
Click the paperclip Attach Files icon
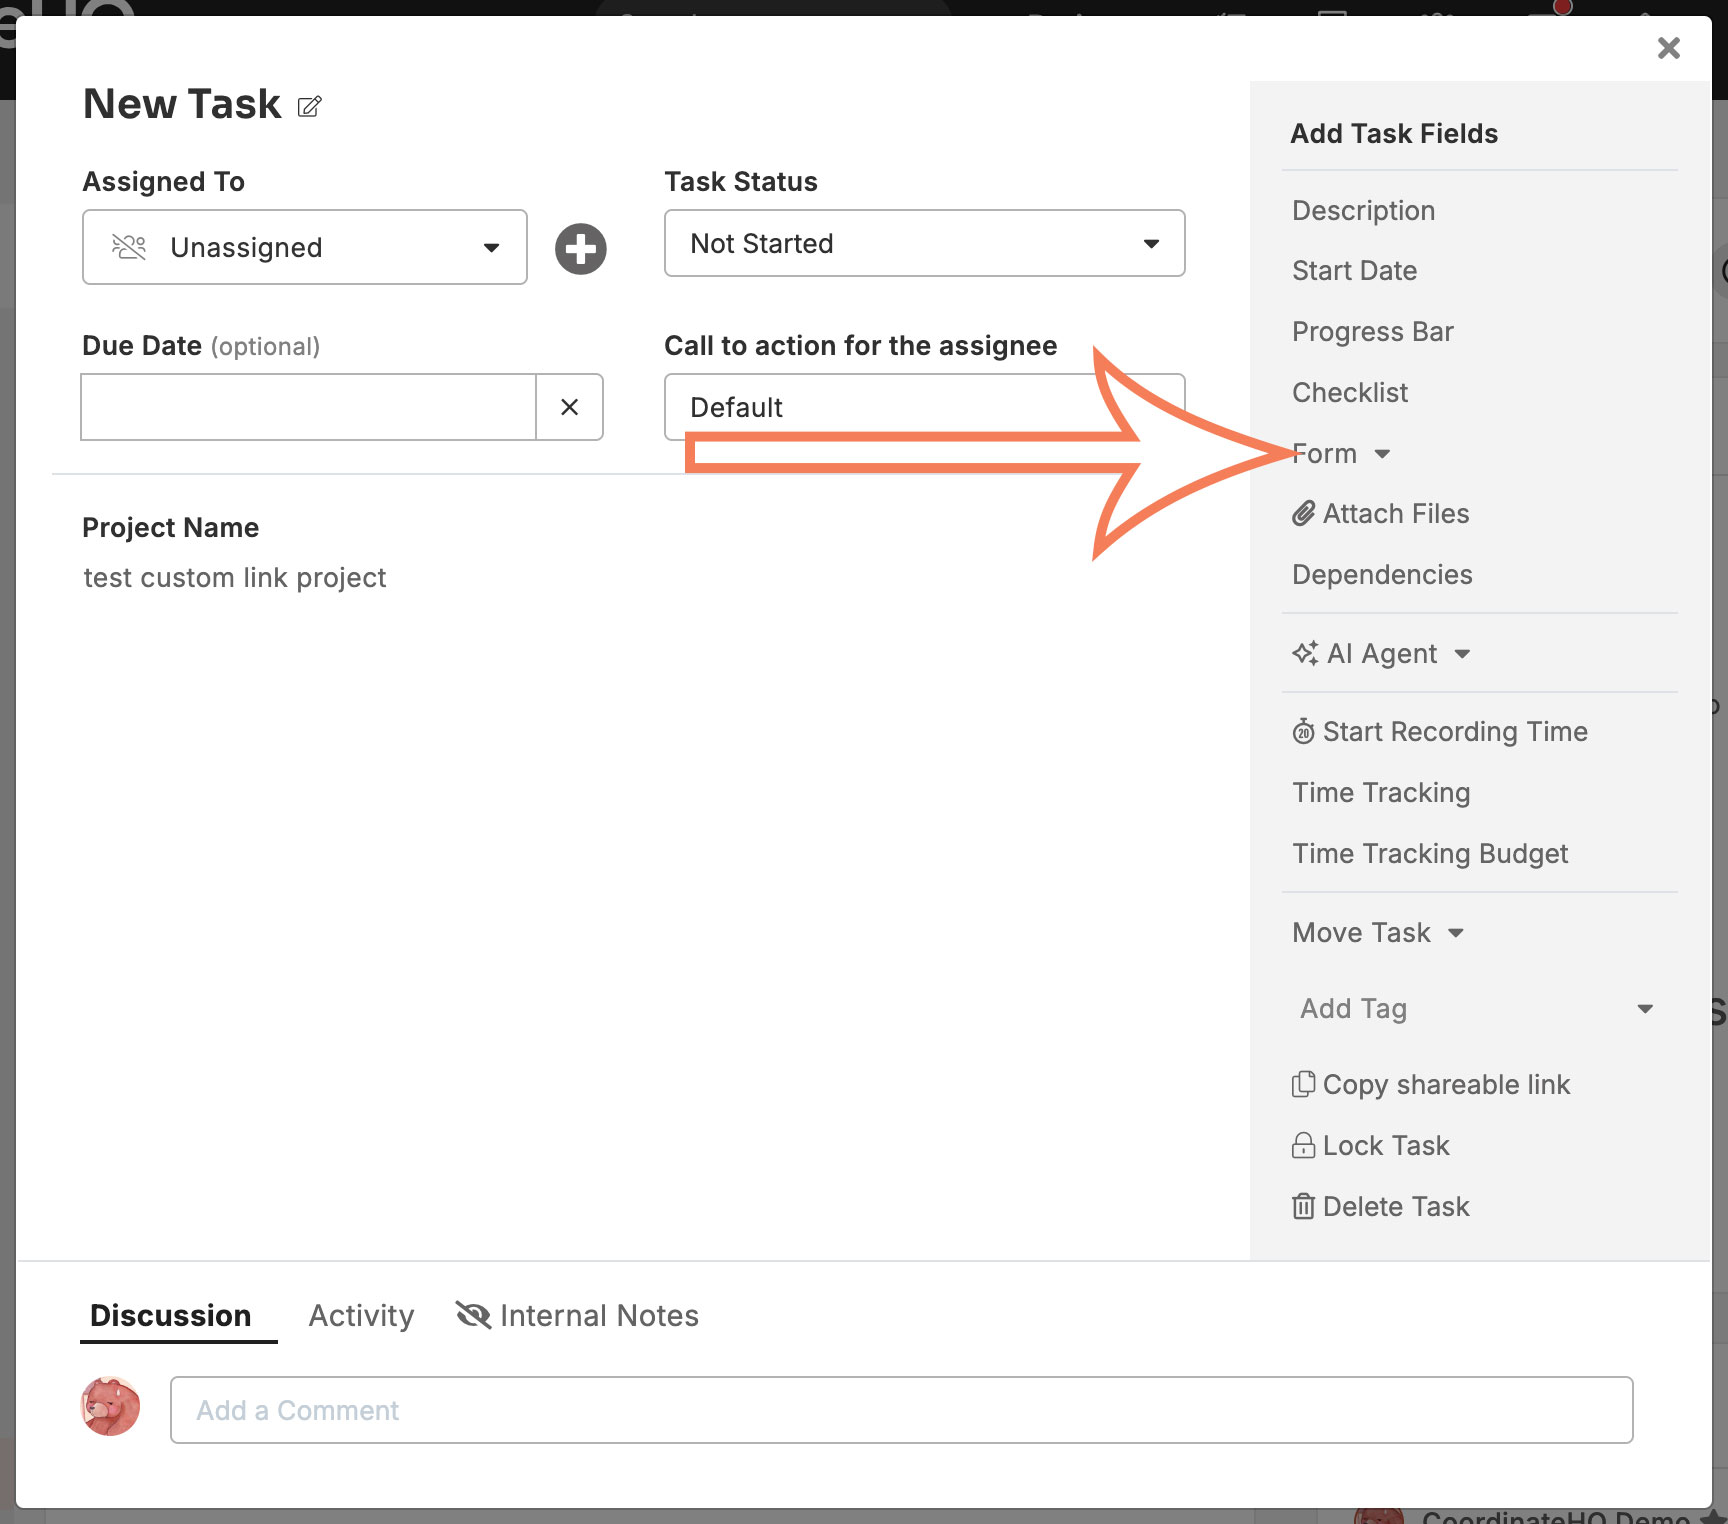[1303, 514]
